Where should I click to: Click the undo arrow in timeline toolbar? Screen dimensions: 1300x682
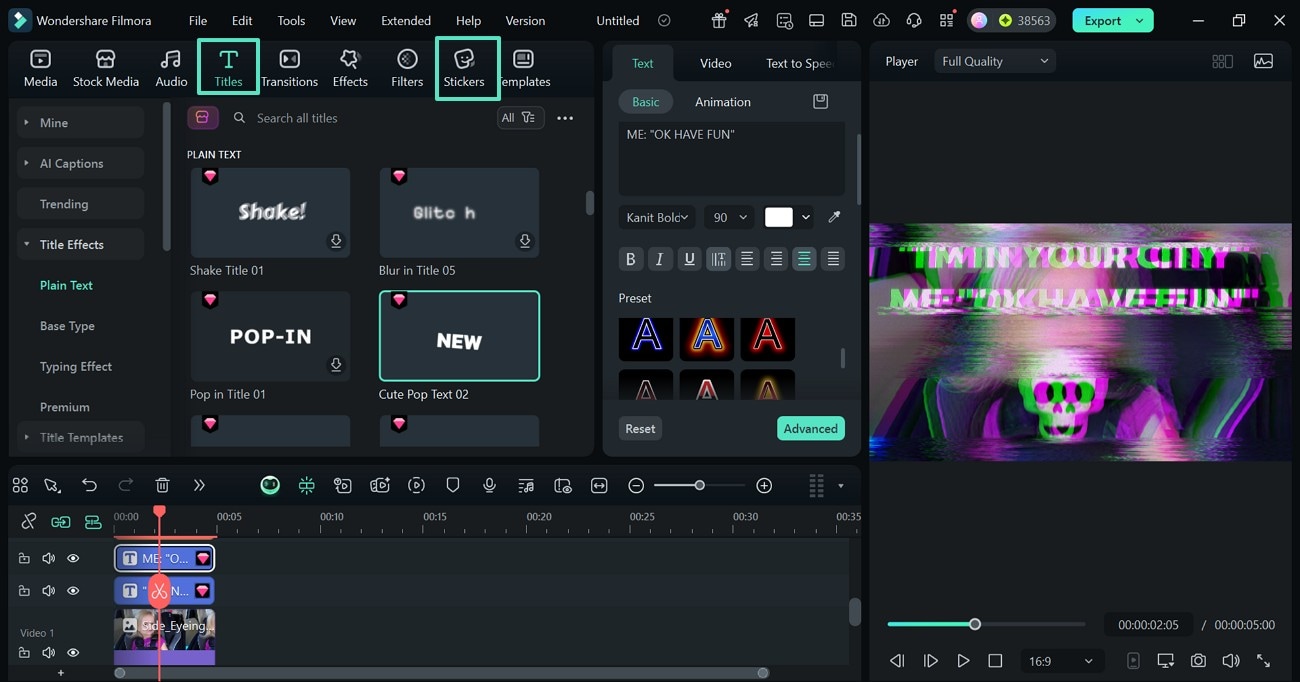(89, 485)
